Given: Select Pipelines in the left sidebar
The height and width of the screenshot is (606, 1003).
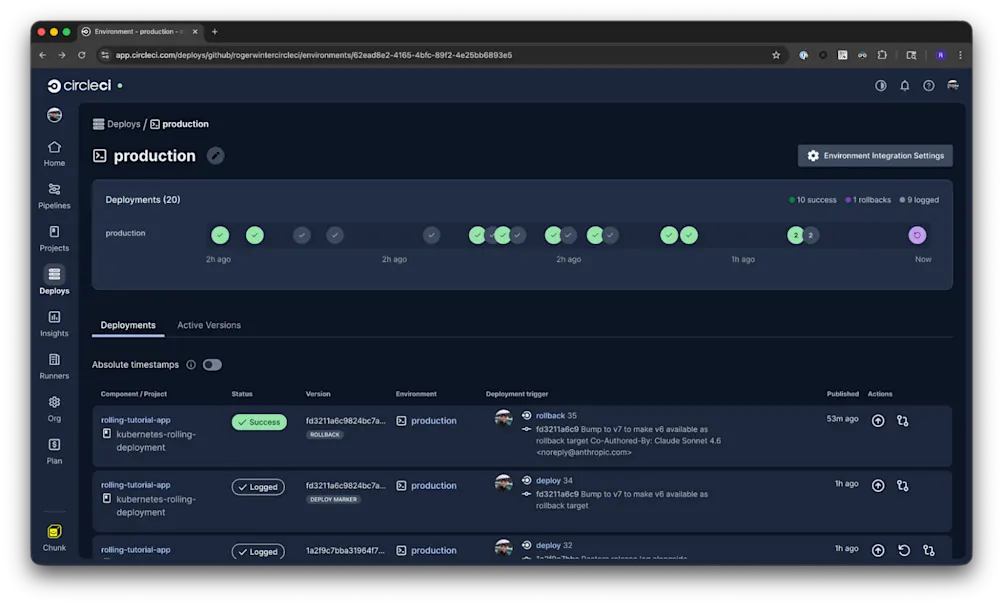Looking at the screenshot, I should [53, 196].
